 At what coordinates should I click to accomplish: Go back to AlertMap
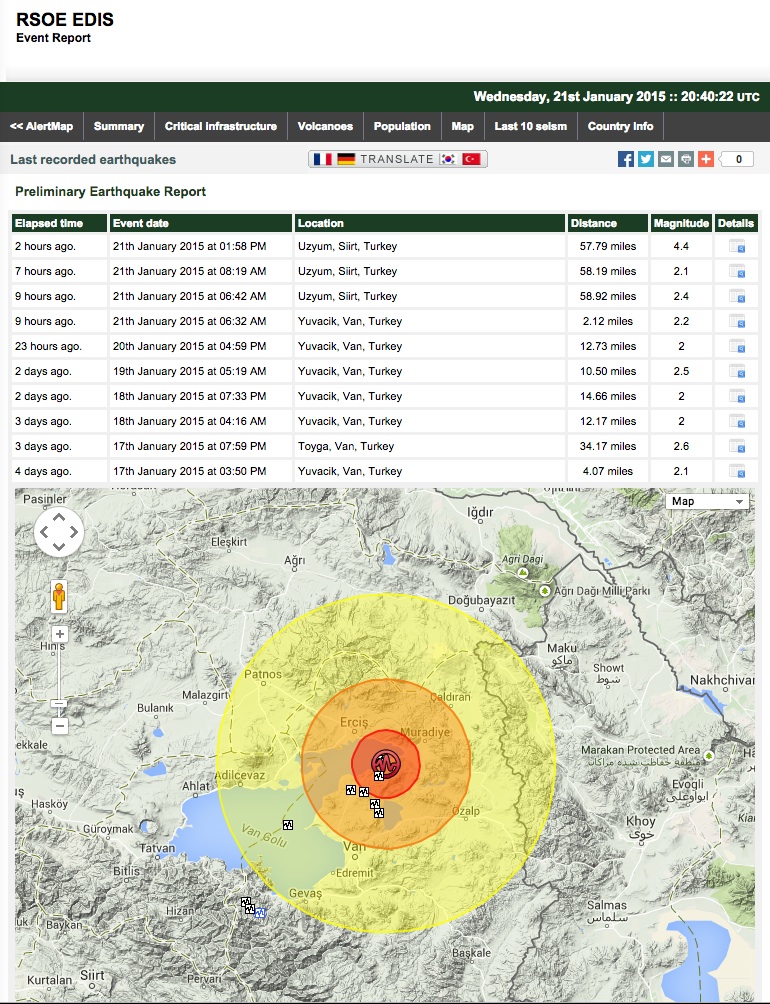point(42,126)
